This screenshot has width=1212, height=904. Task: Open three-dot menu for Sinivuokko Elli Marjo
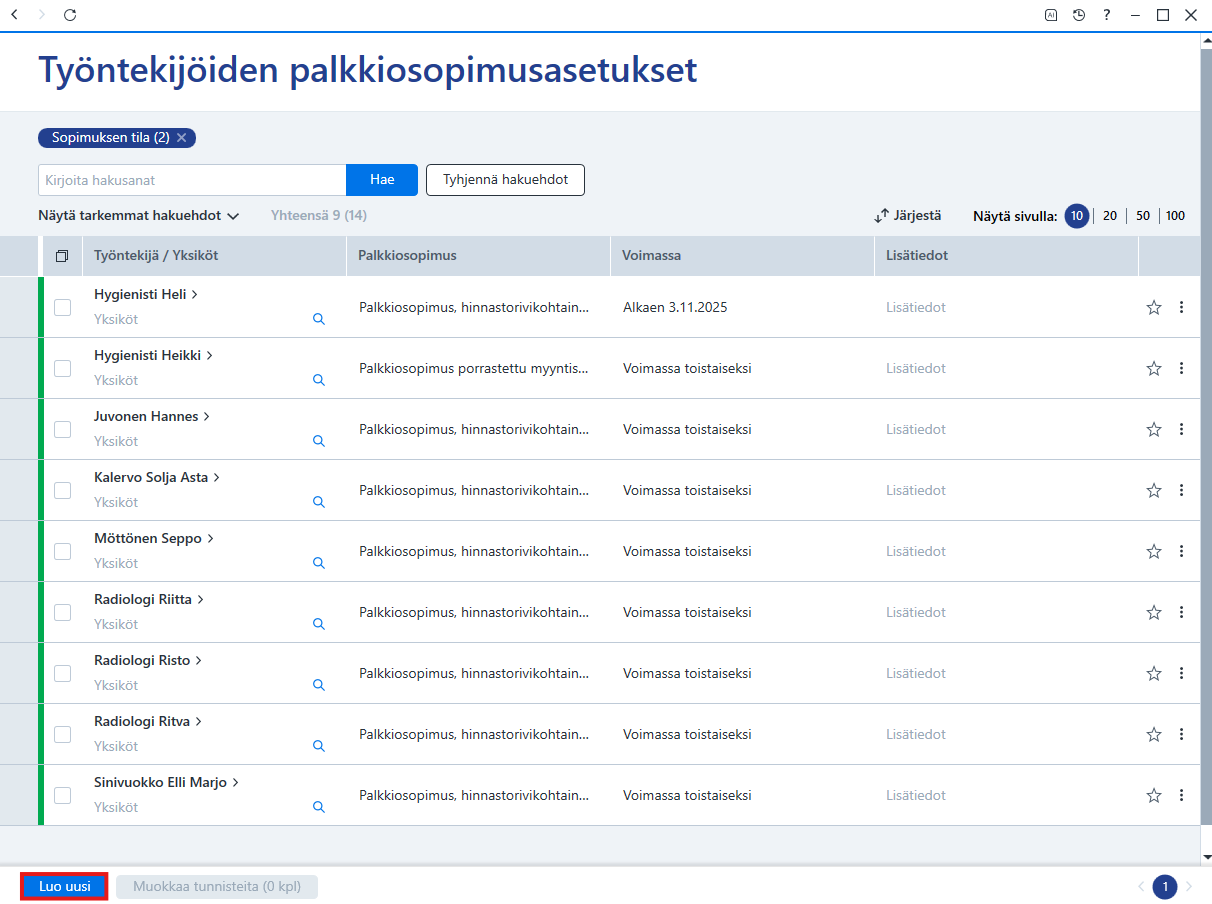pyautogui.click(x=1181, y=795)
